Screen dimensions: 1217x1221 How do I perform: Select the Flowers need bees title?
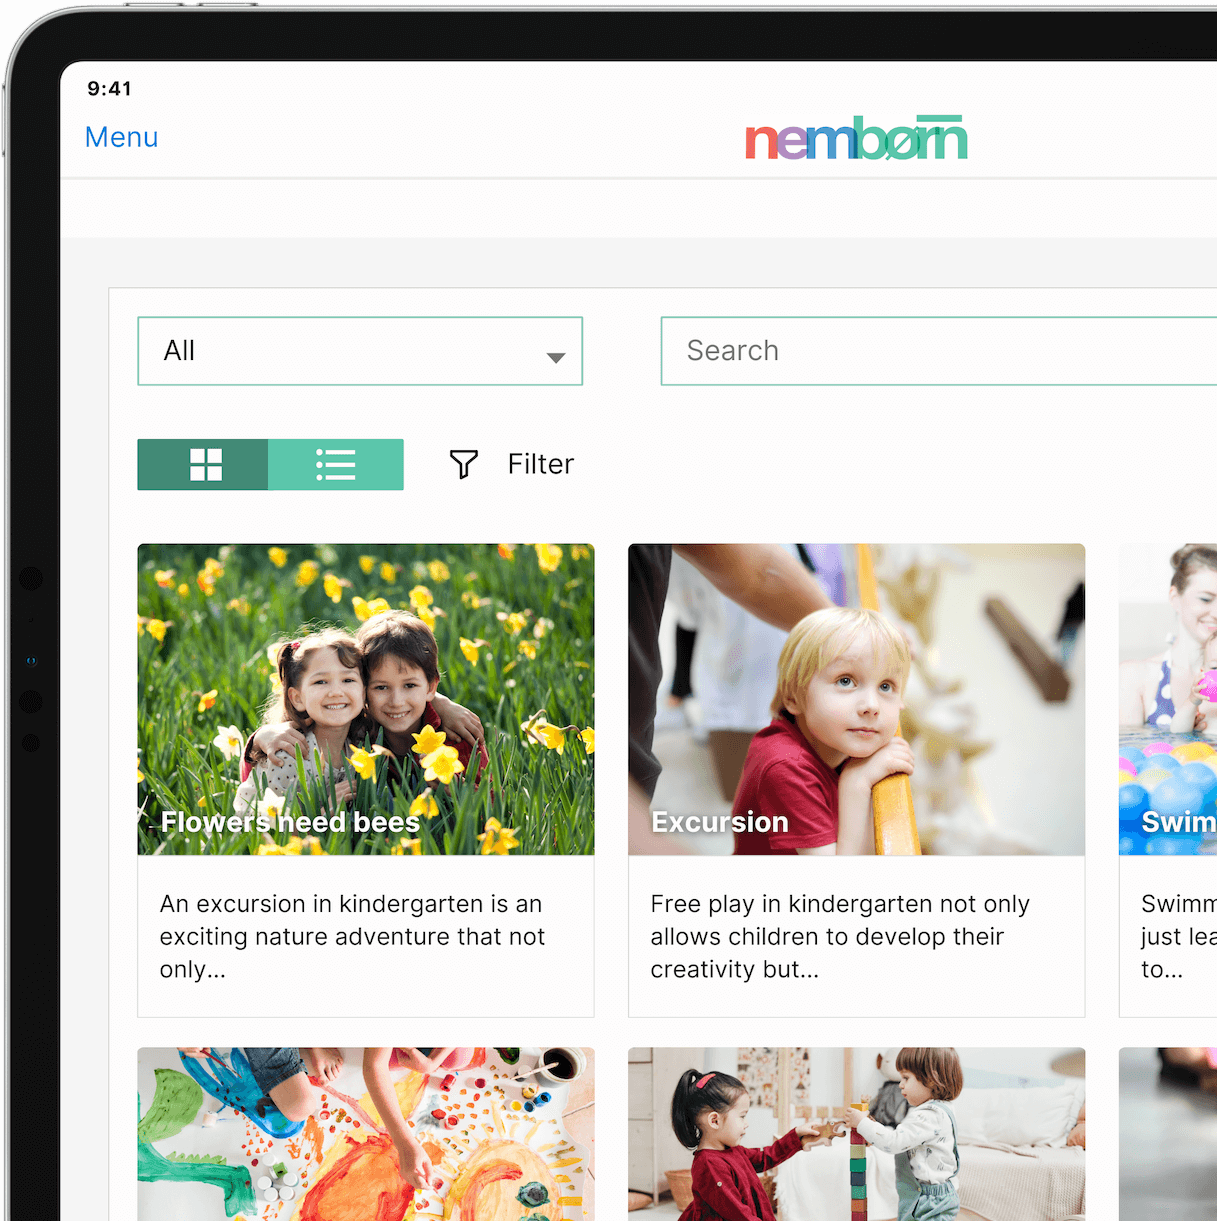click(290, 822)
